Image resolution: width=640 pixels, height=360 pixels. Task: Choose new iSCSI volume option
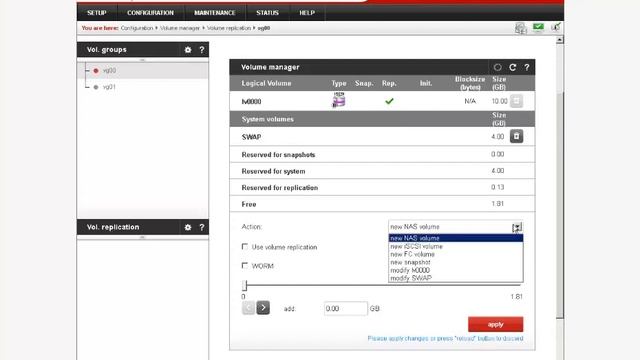tap(456, 246)
